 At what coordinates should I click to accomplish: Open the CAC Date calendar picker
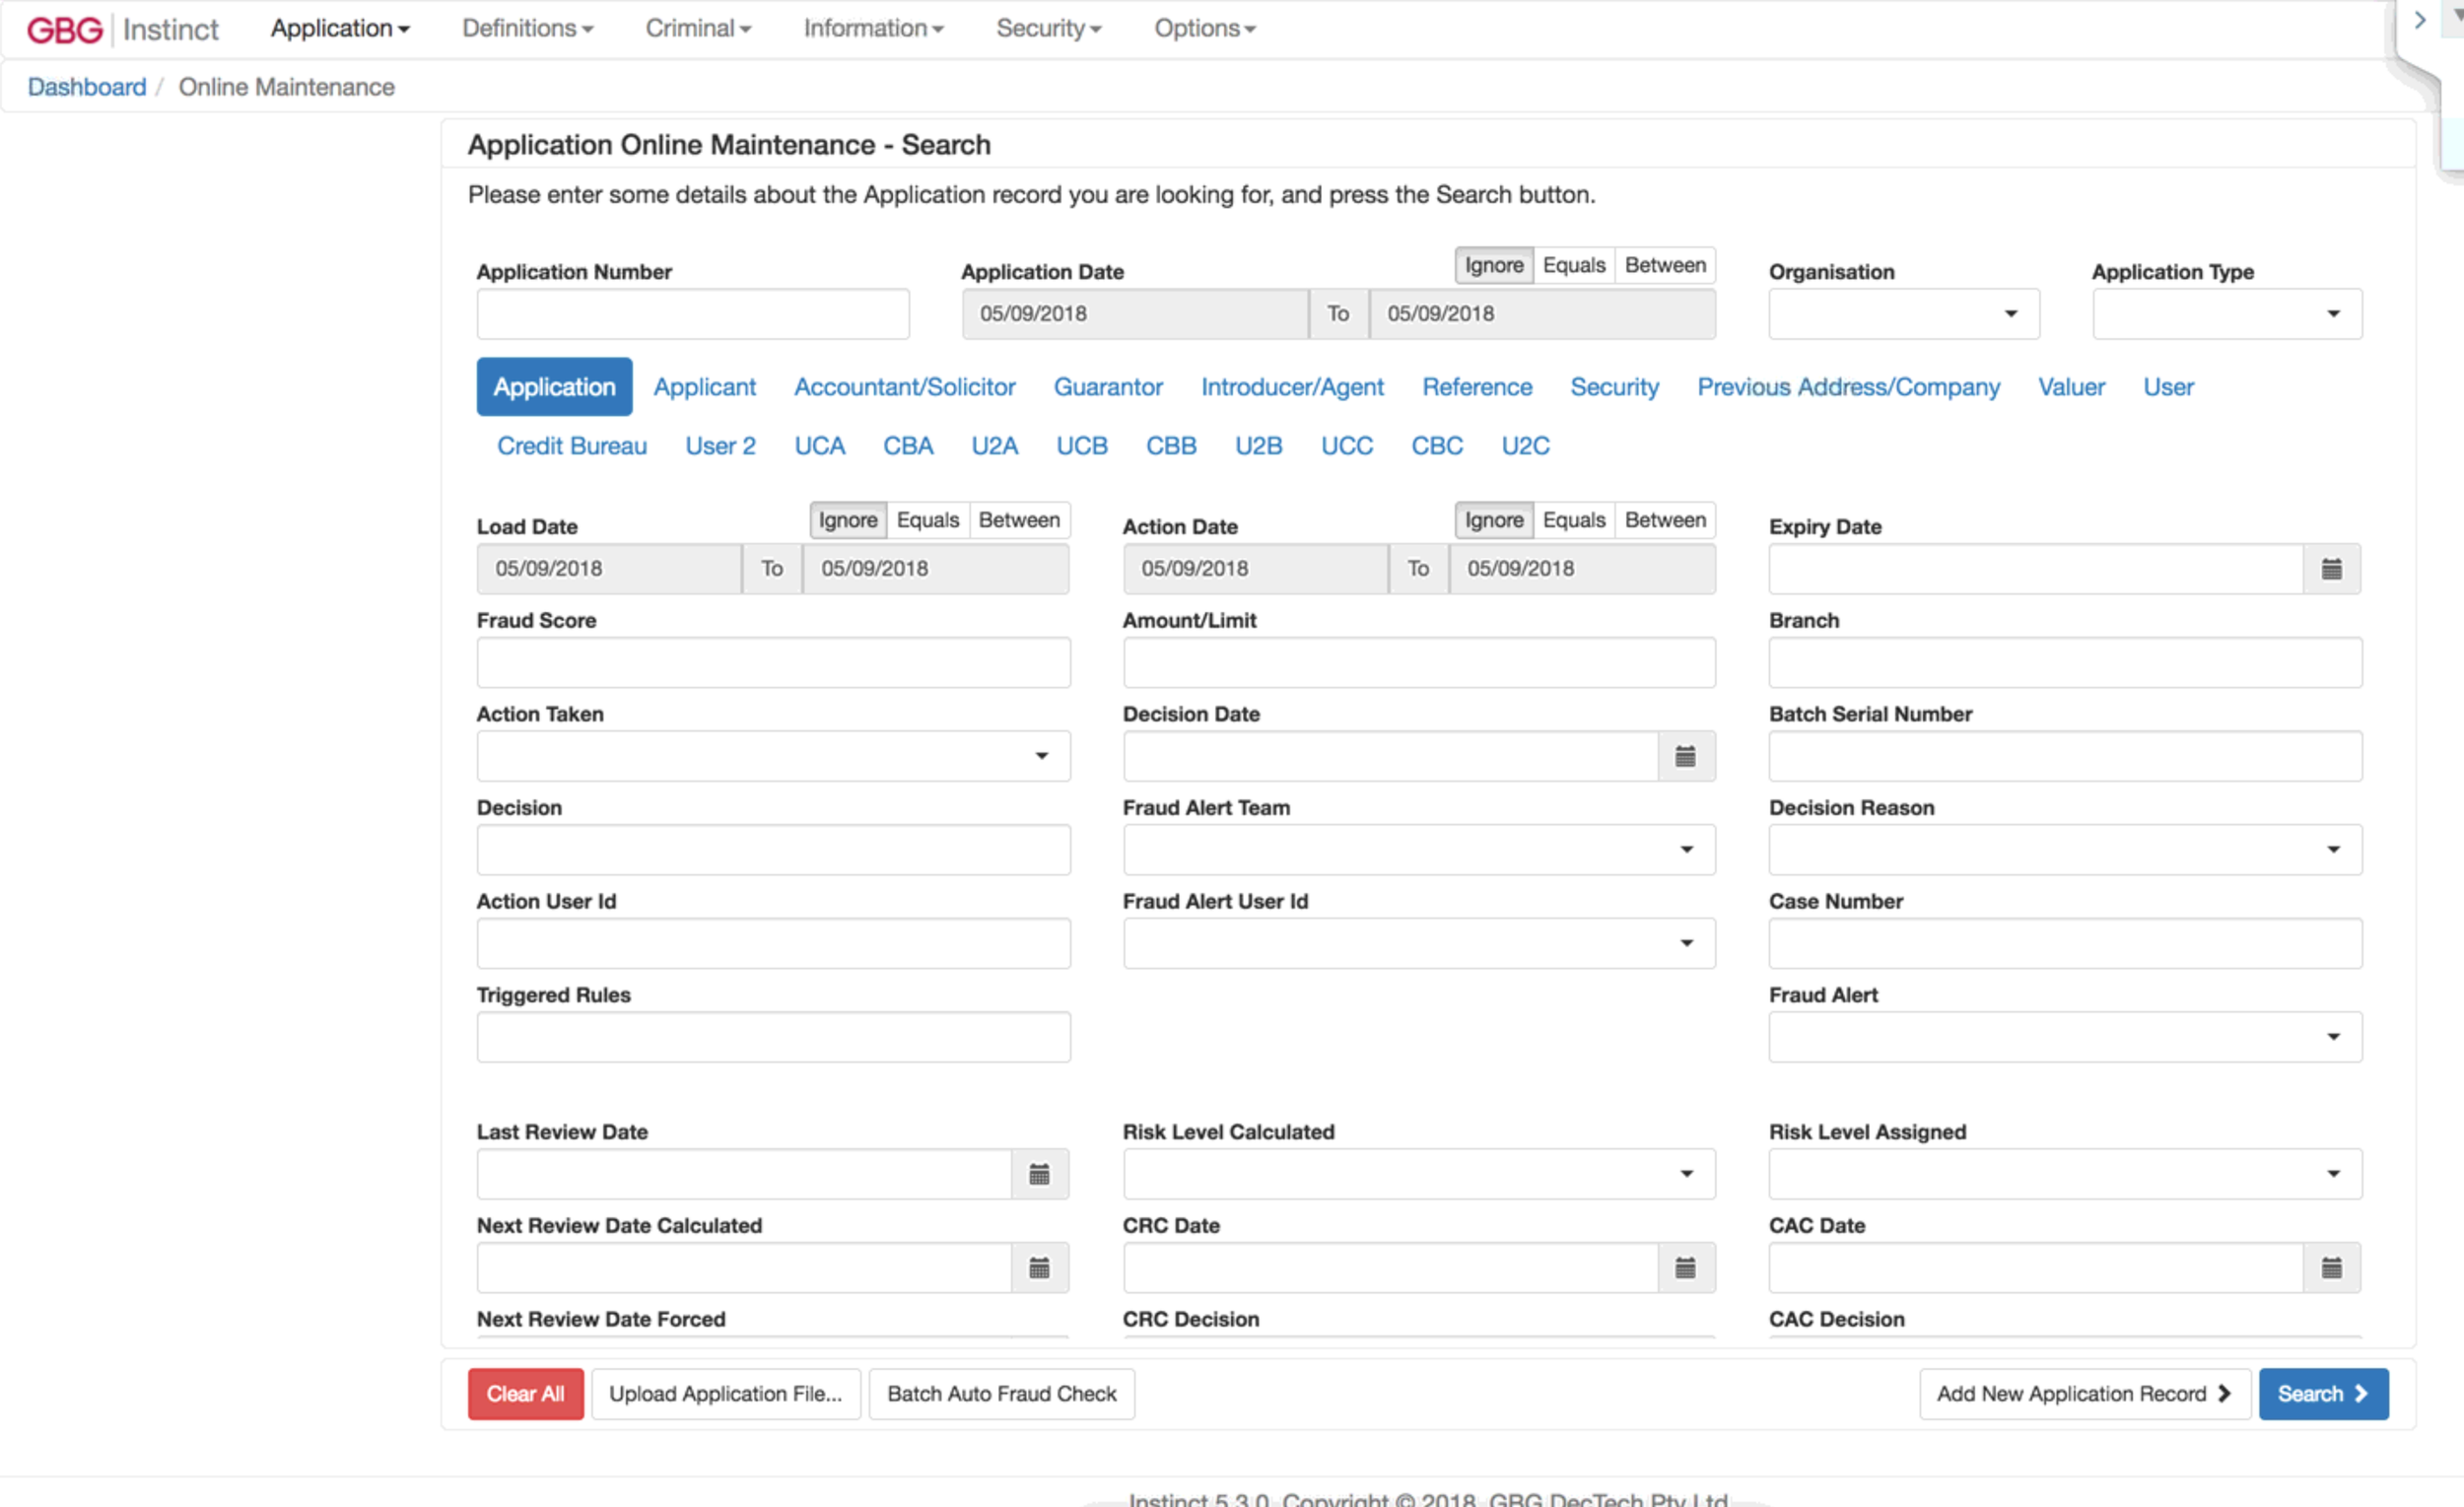2331,1268
